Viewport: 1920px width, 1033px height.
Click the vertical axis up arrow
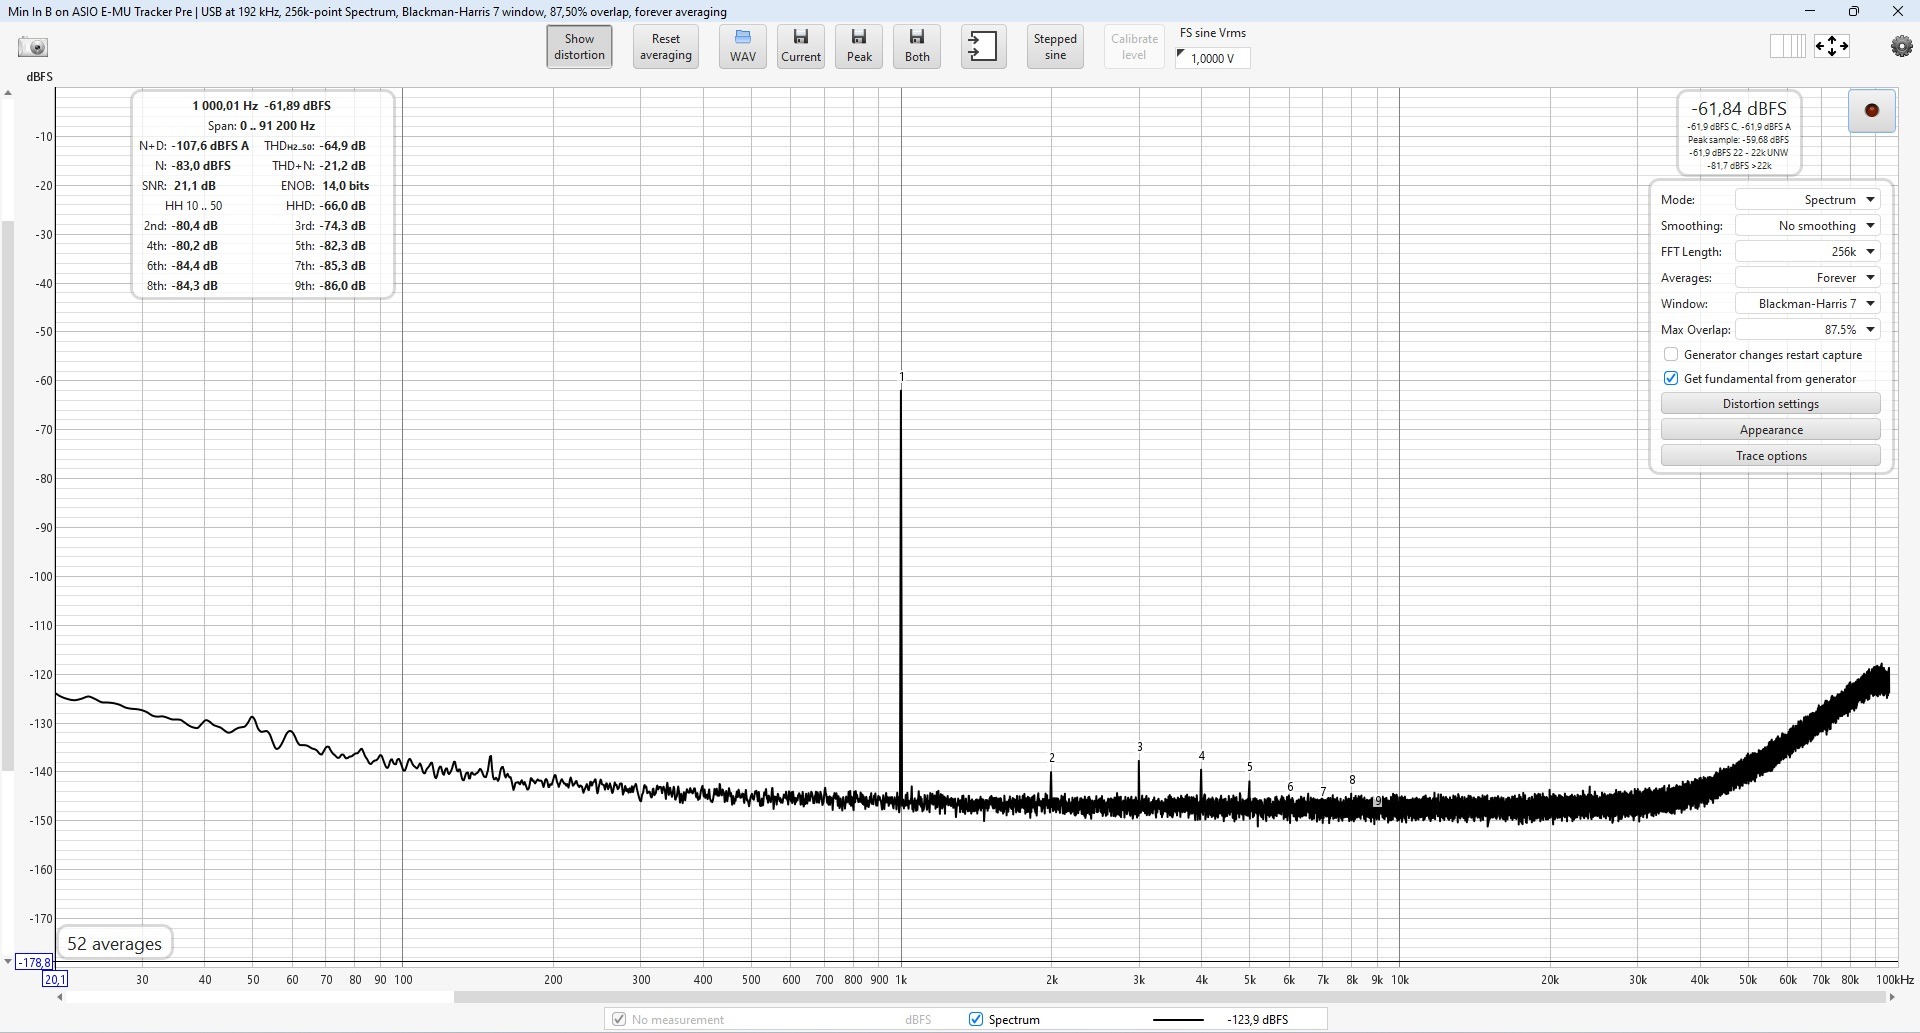[x=8, y=94]
